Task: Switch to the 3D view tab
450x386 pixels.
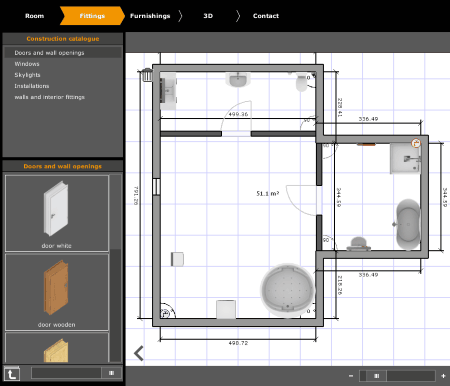Action: (208, 16)
